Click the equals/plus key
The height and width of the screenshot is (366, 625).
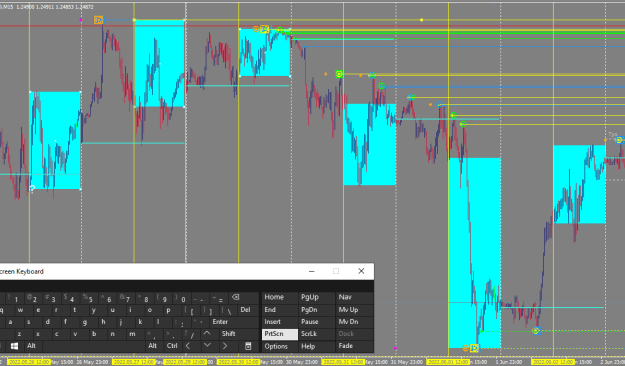click(x=218, y=298)
